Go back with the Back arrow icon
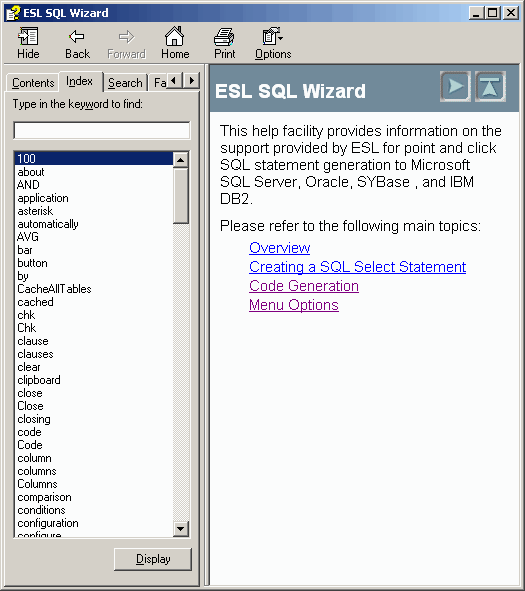Viewport: 525px width, 591px height. coord(77,37)
